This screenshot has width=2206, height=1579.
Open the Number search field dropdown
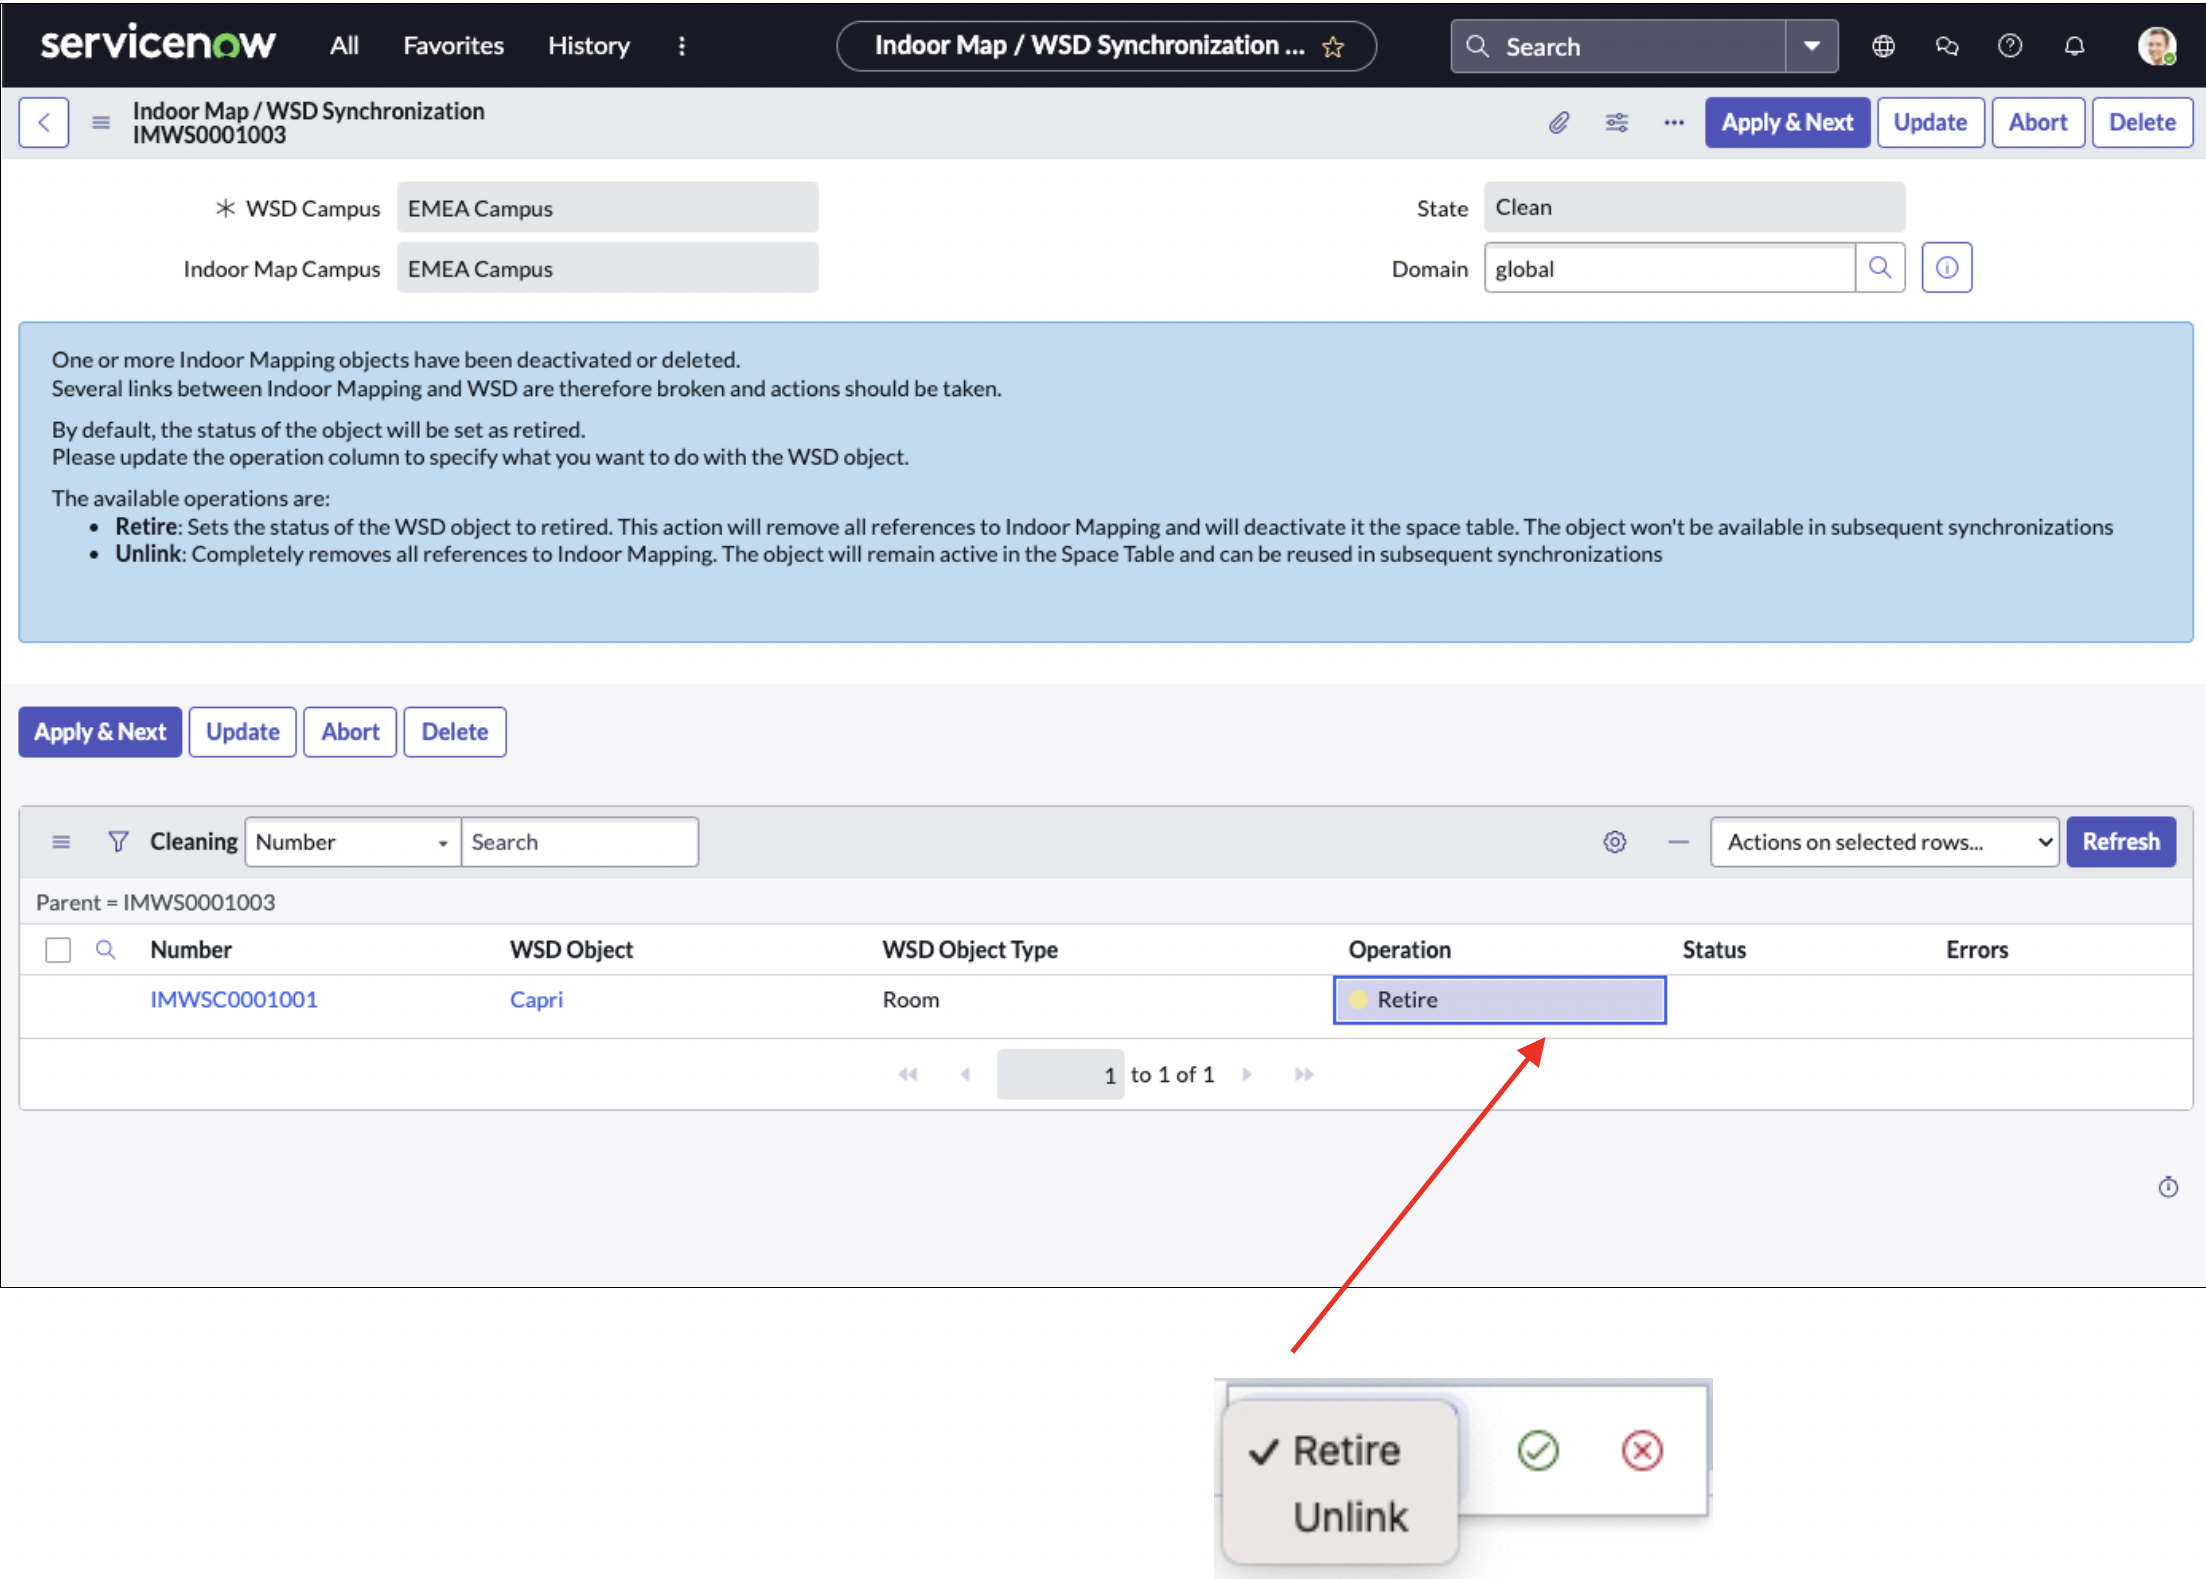(353, 842)
